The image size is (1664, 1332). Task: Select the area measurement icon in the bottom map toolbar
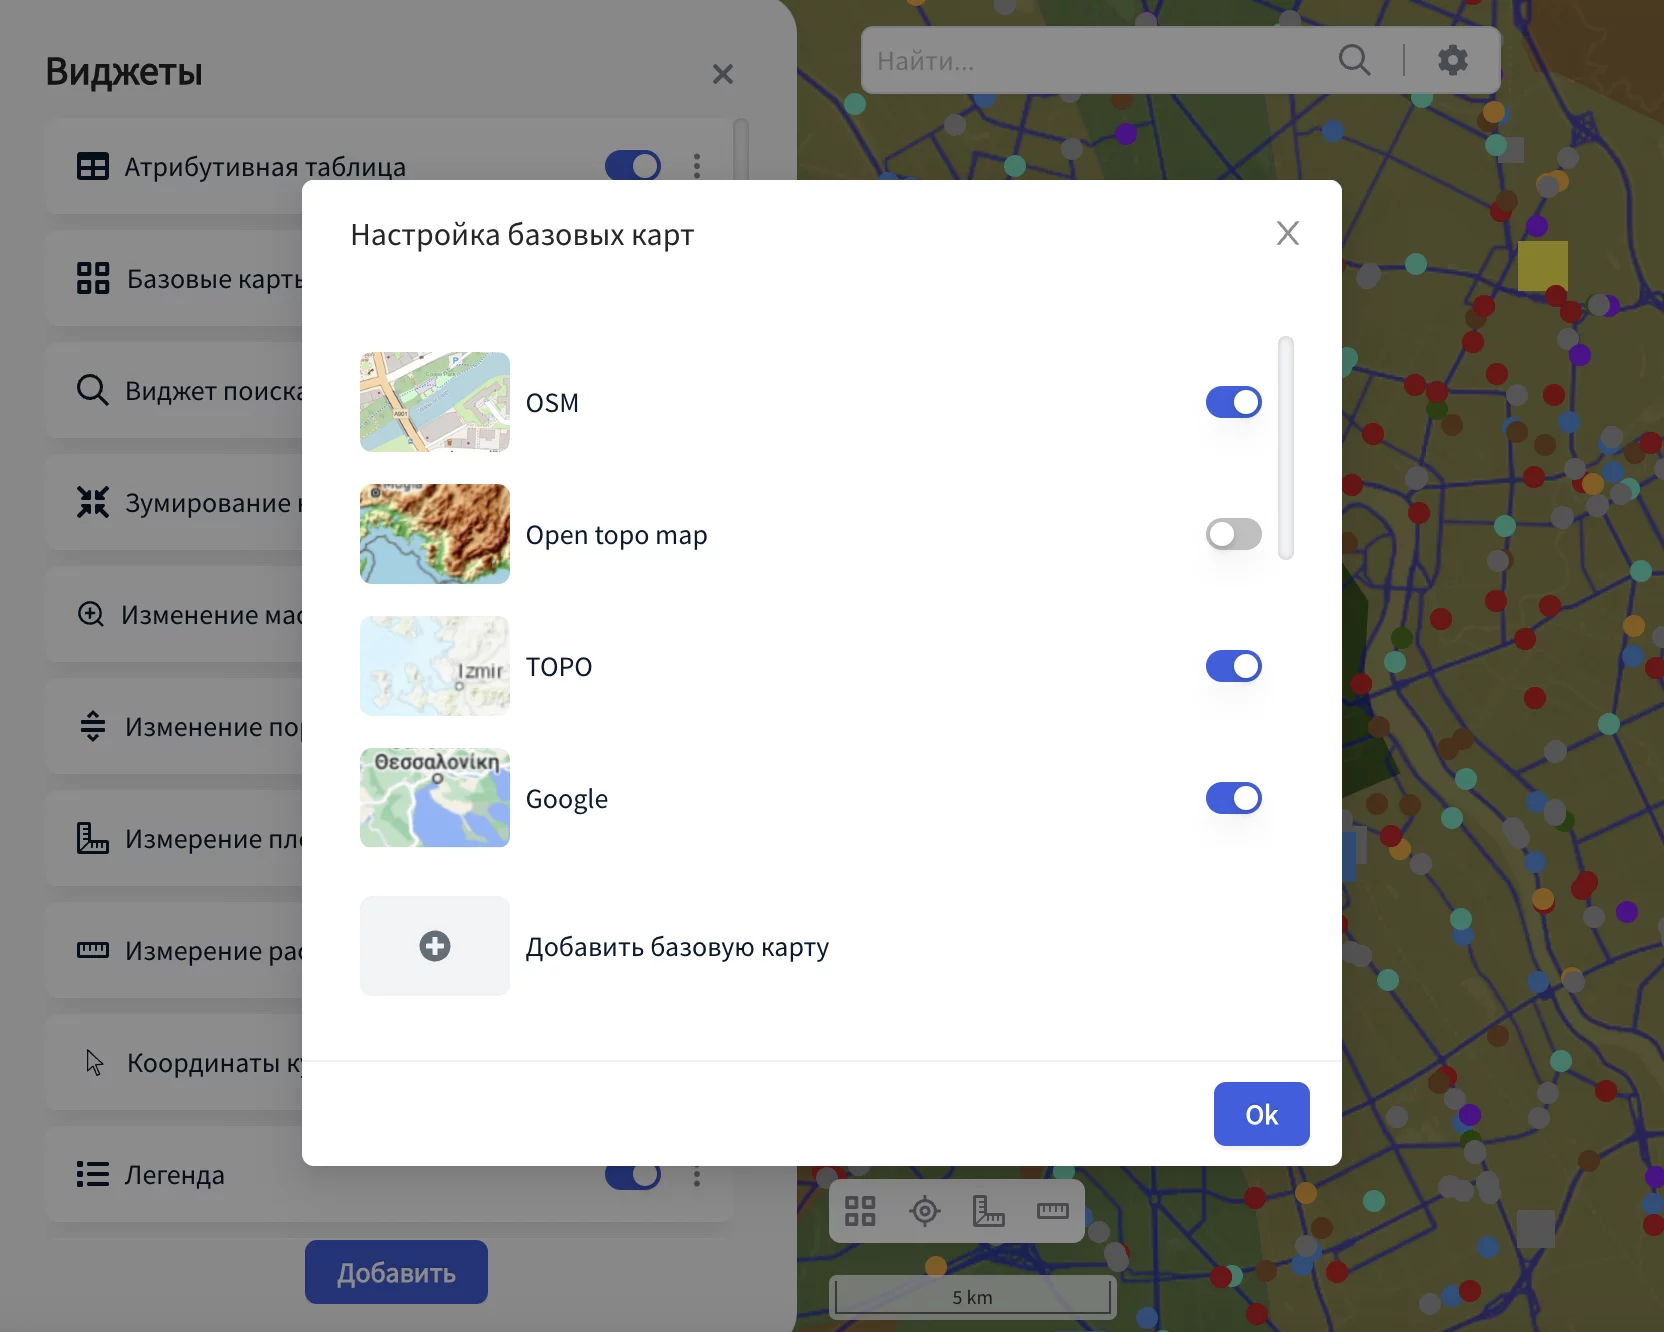coord(989,1211)
